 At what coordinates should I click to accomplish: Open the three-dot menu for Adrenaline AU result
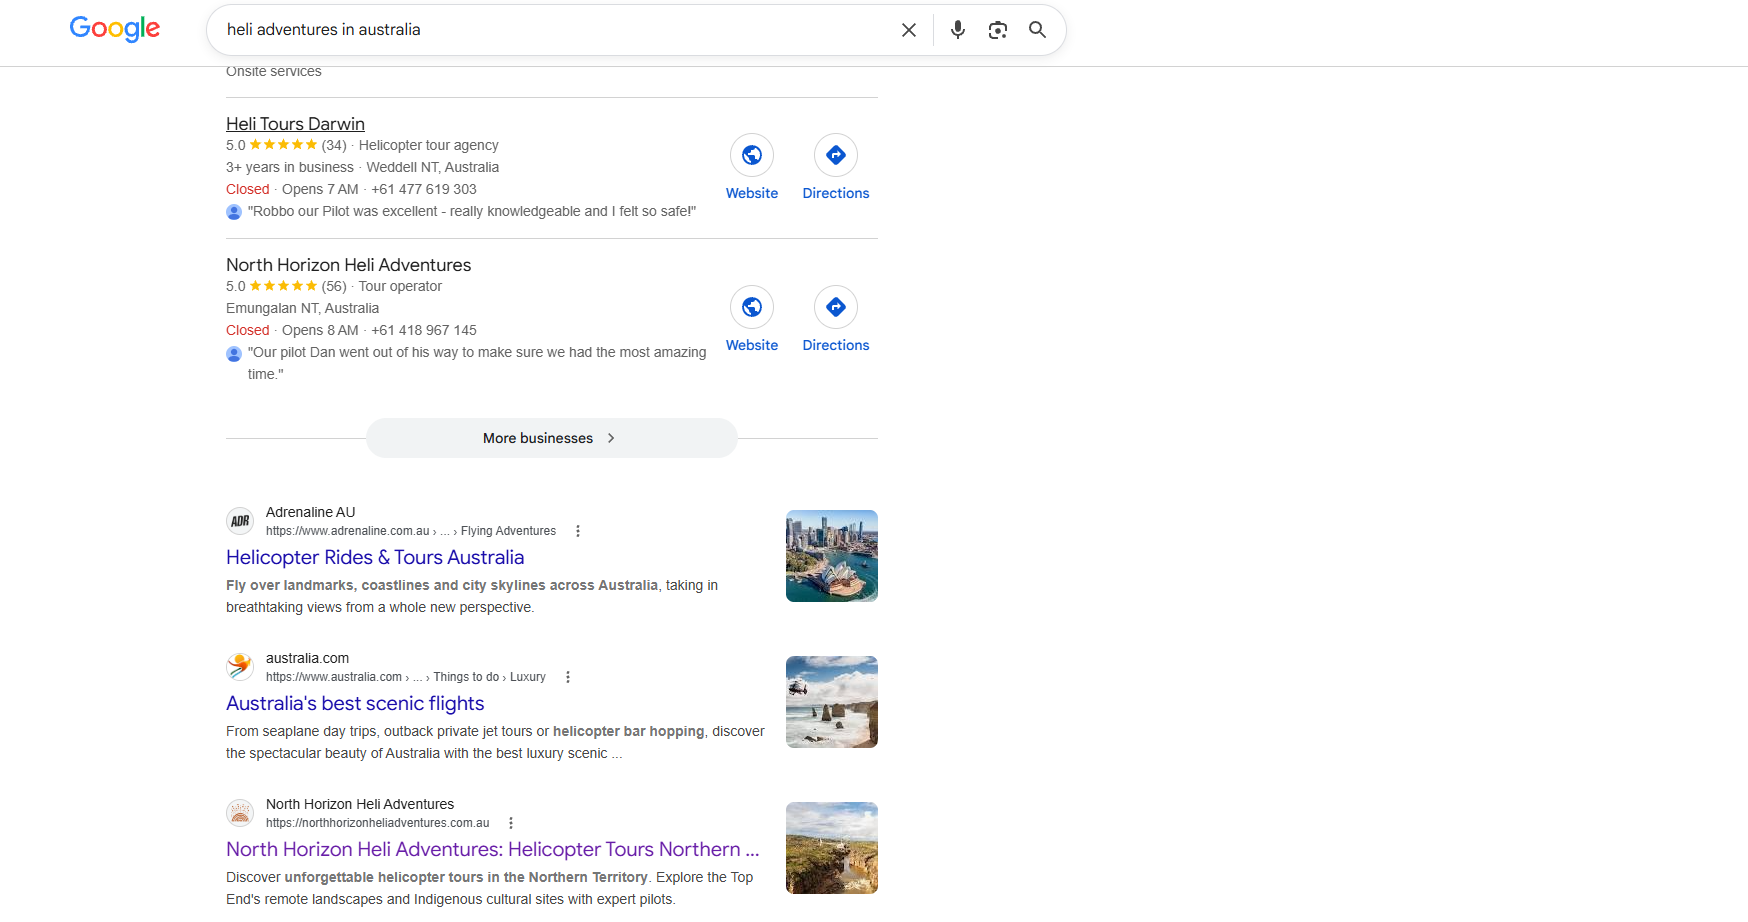point(578,531)
